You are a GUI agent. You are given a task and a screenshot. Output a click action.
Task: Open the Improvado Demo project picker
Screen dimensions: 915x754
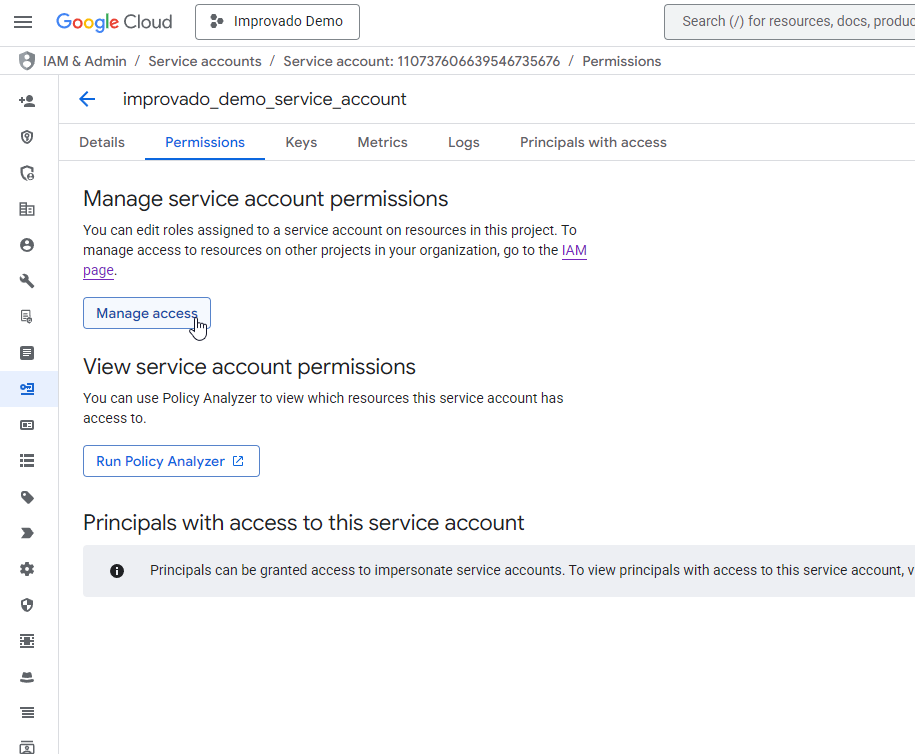coord(277,22)
